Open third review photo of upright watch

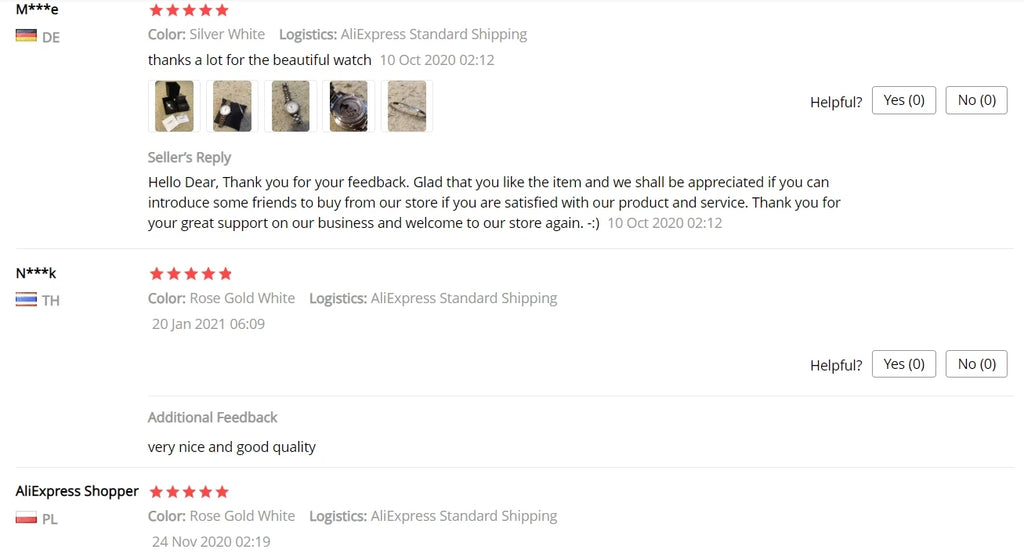tap(290, 106)
